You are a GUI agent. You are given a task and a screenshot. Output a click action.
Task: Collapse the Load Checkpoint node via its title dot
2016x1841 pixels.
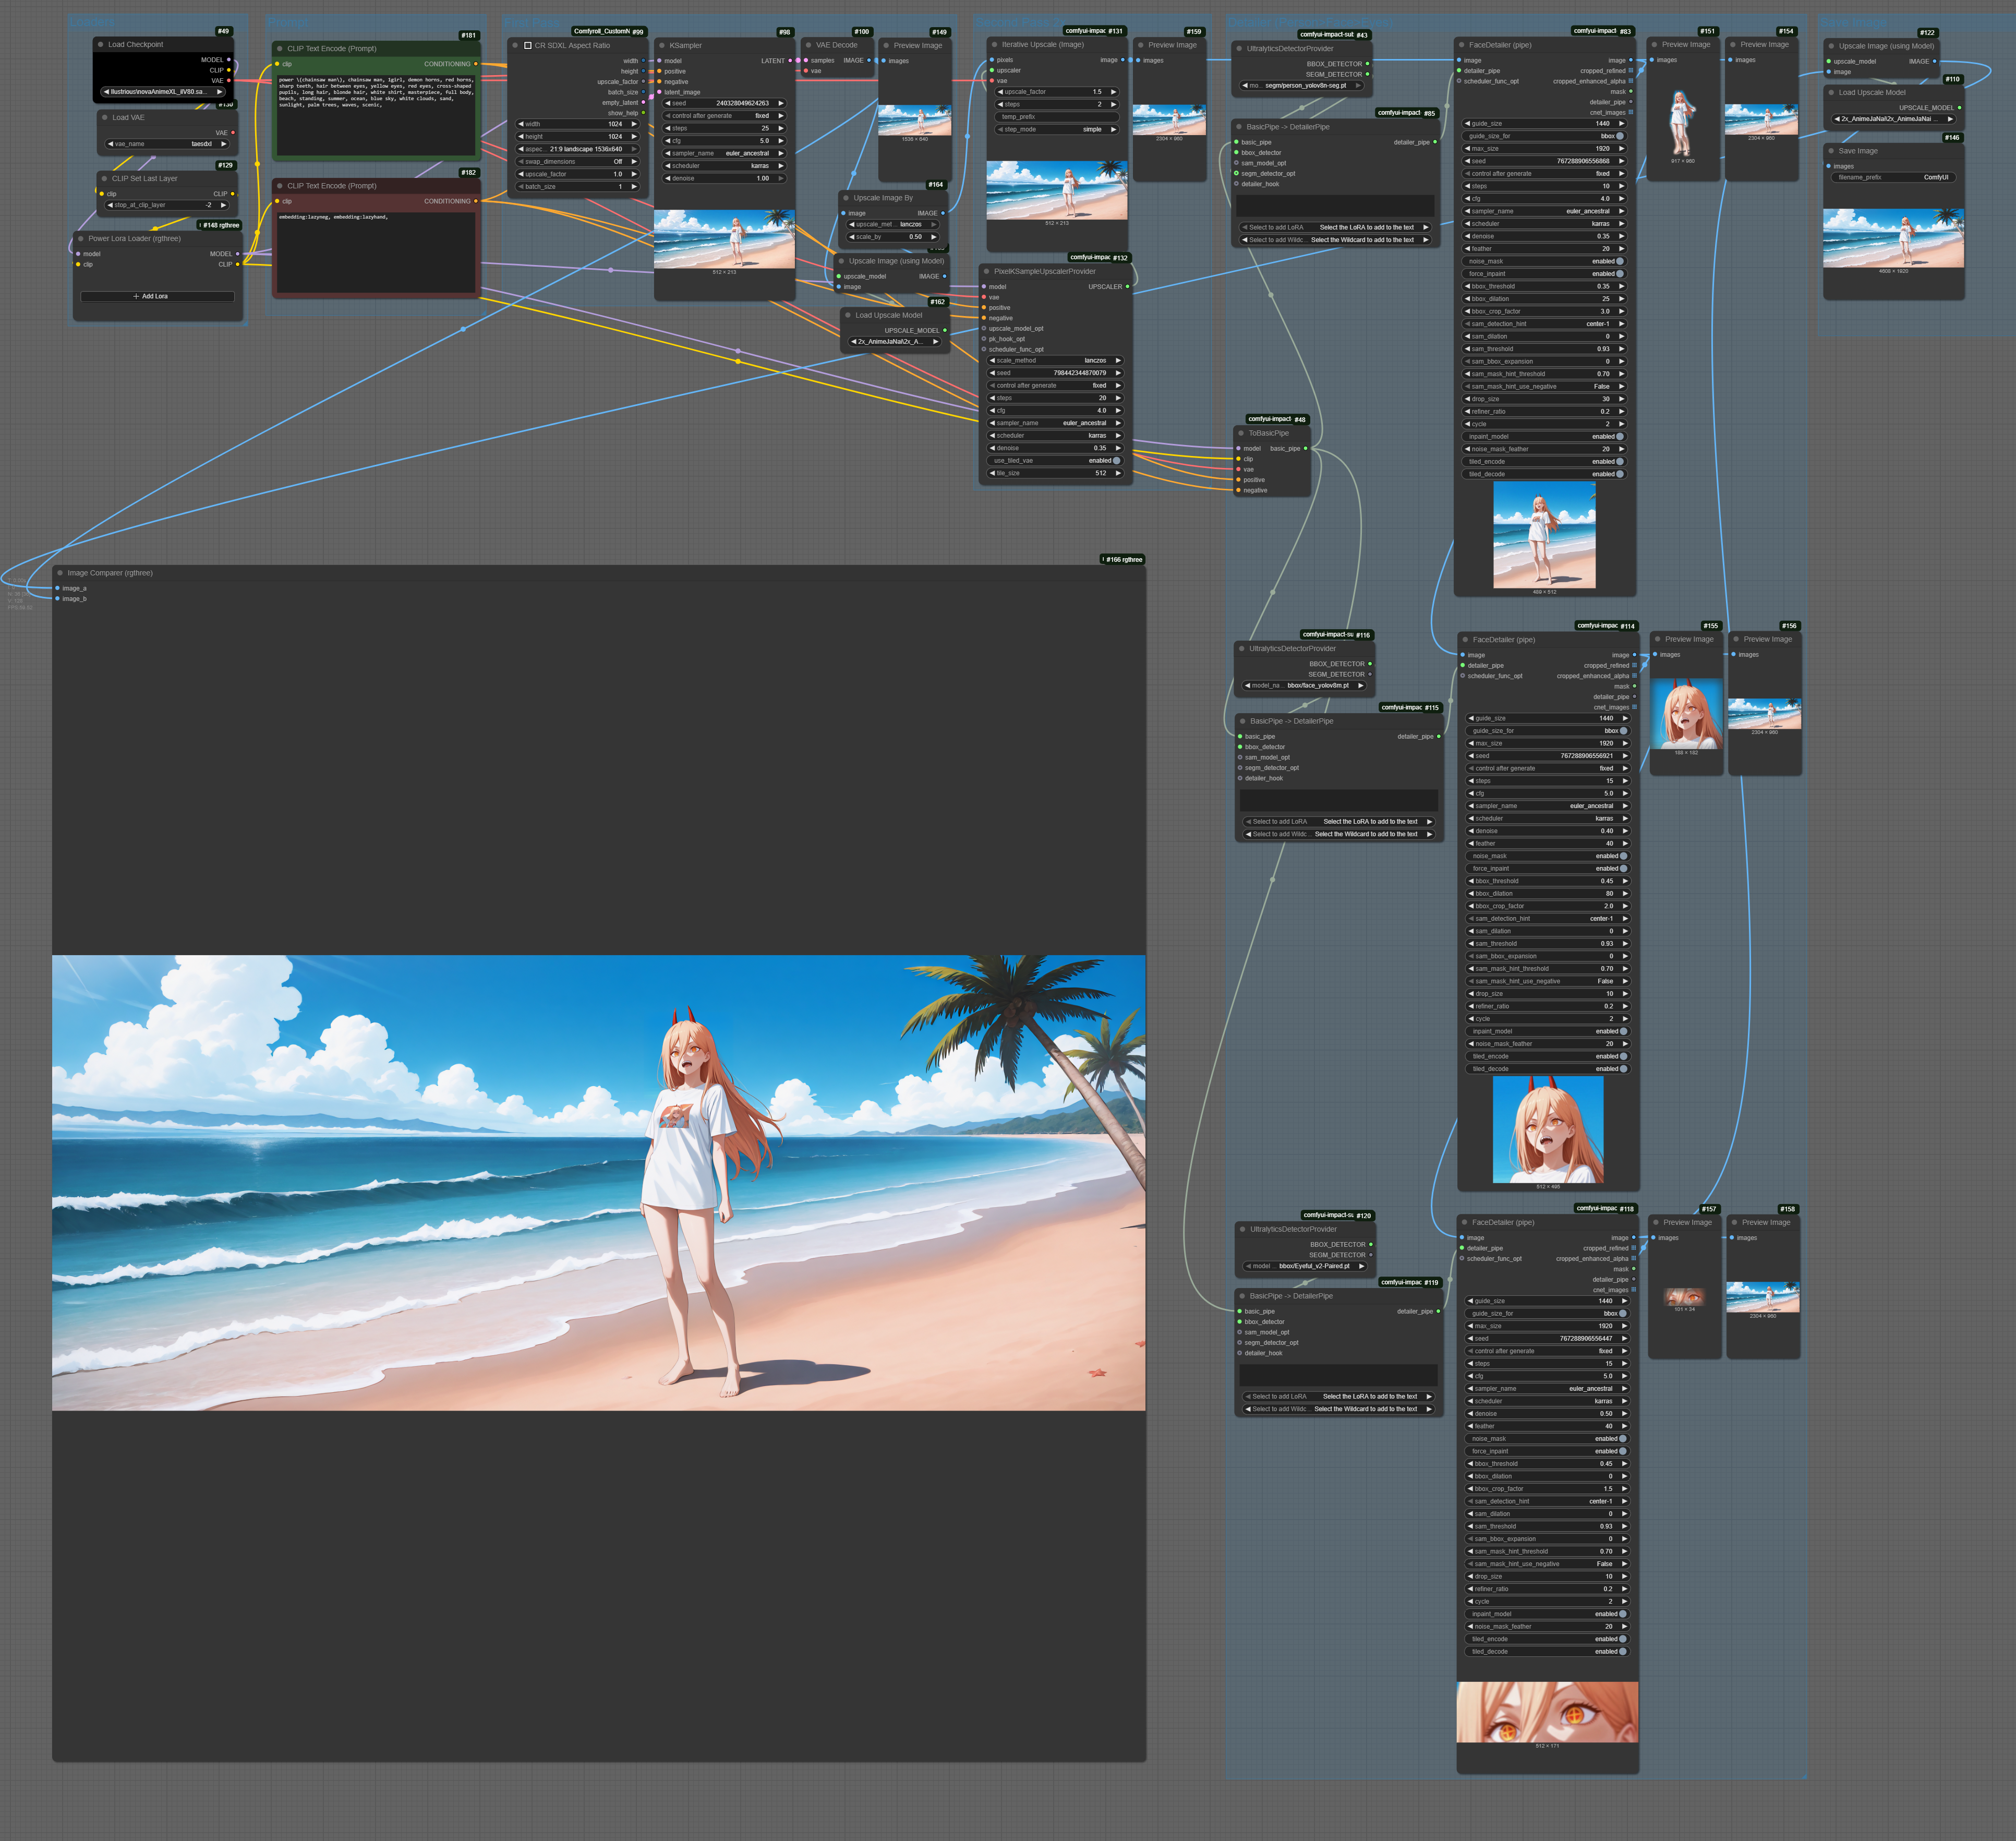101,45
